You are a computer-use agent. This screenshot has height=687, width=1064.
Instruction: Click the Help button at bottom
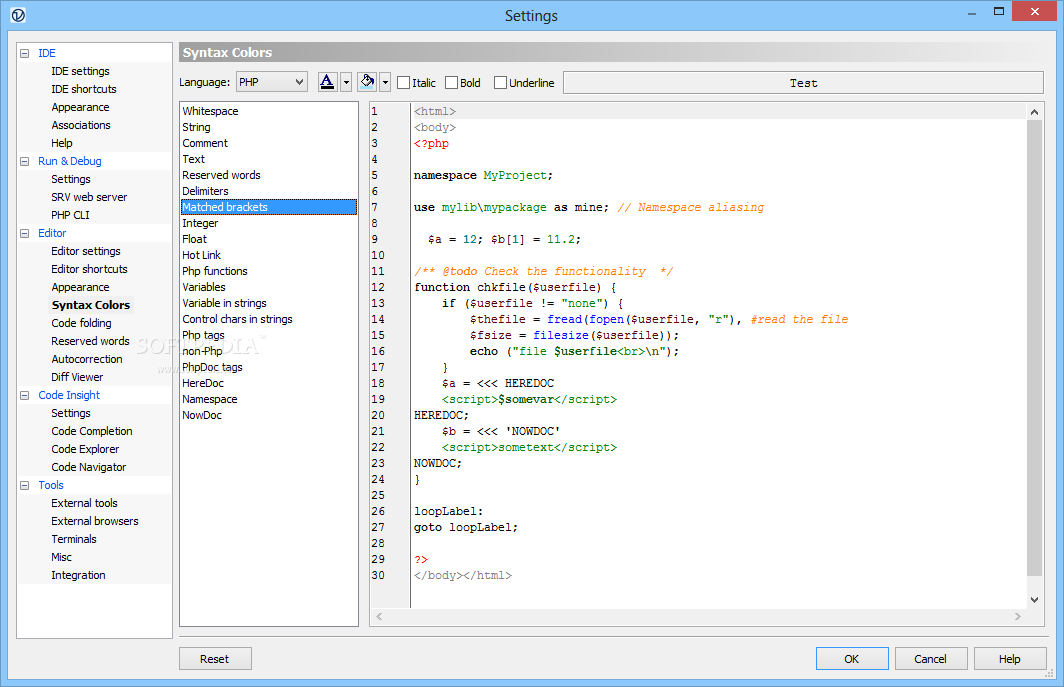coord(1009,658)
